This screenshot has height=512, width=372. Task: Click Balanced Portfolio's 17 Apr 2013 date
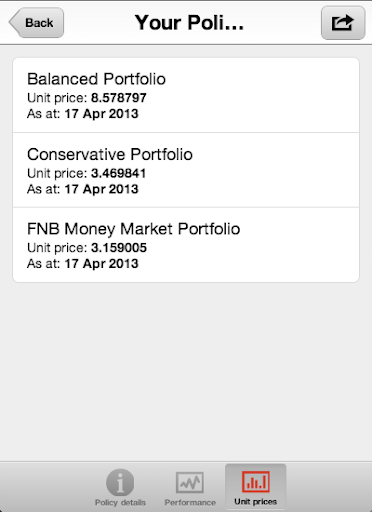pyautogui.click(x=101, y=114)
